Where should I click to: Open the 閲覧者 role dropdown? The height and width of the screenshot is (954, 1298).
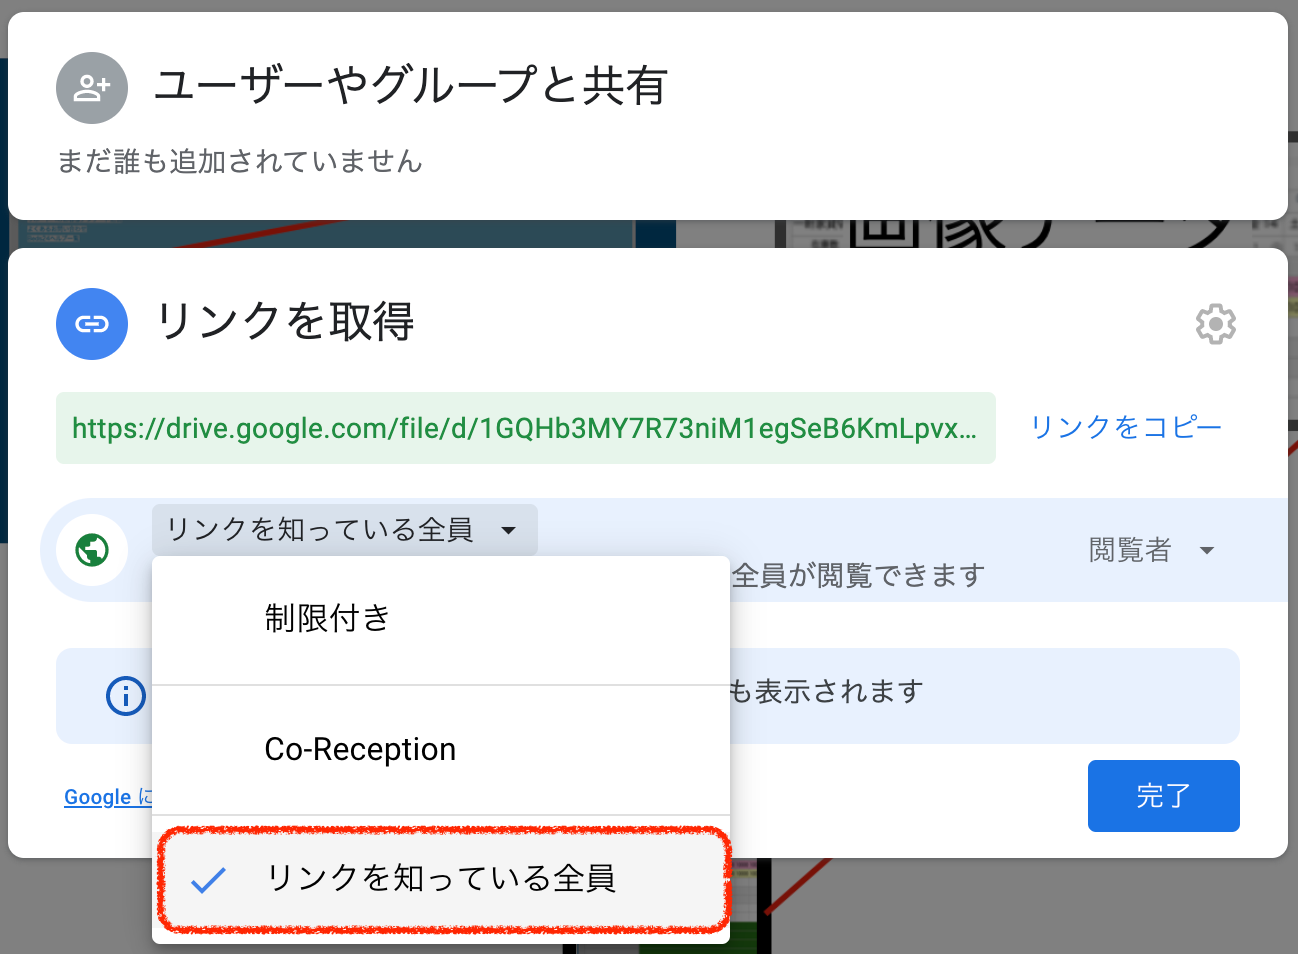[1130, 550]
